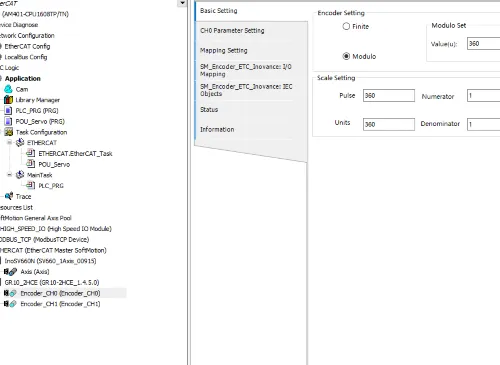Collapse the MainTask node
500x365 pixels.
(10, 174)
